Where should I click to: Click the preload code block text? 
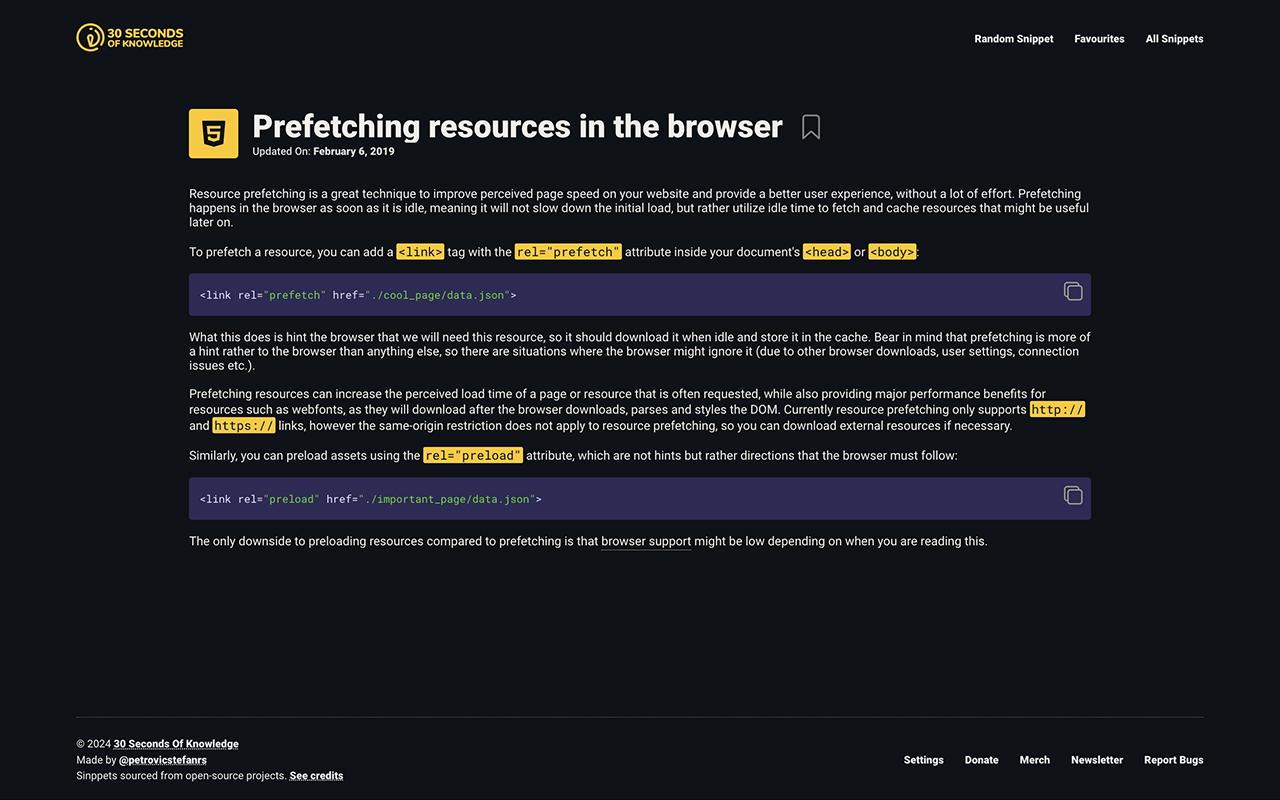[x=370, y=499]
